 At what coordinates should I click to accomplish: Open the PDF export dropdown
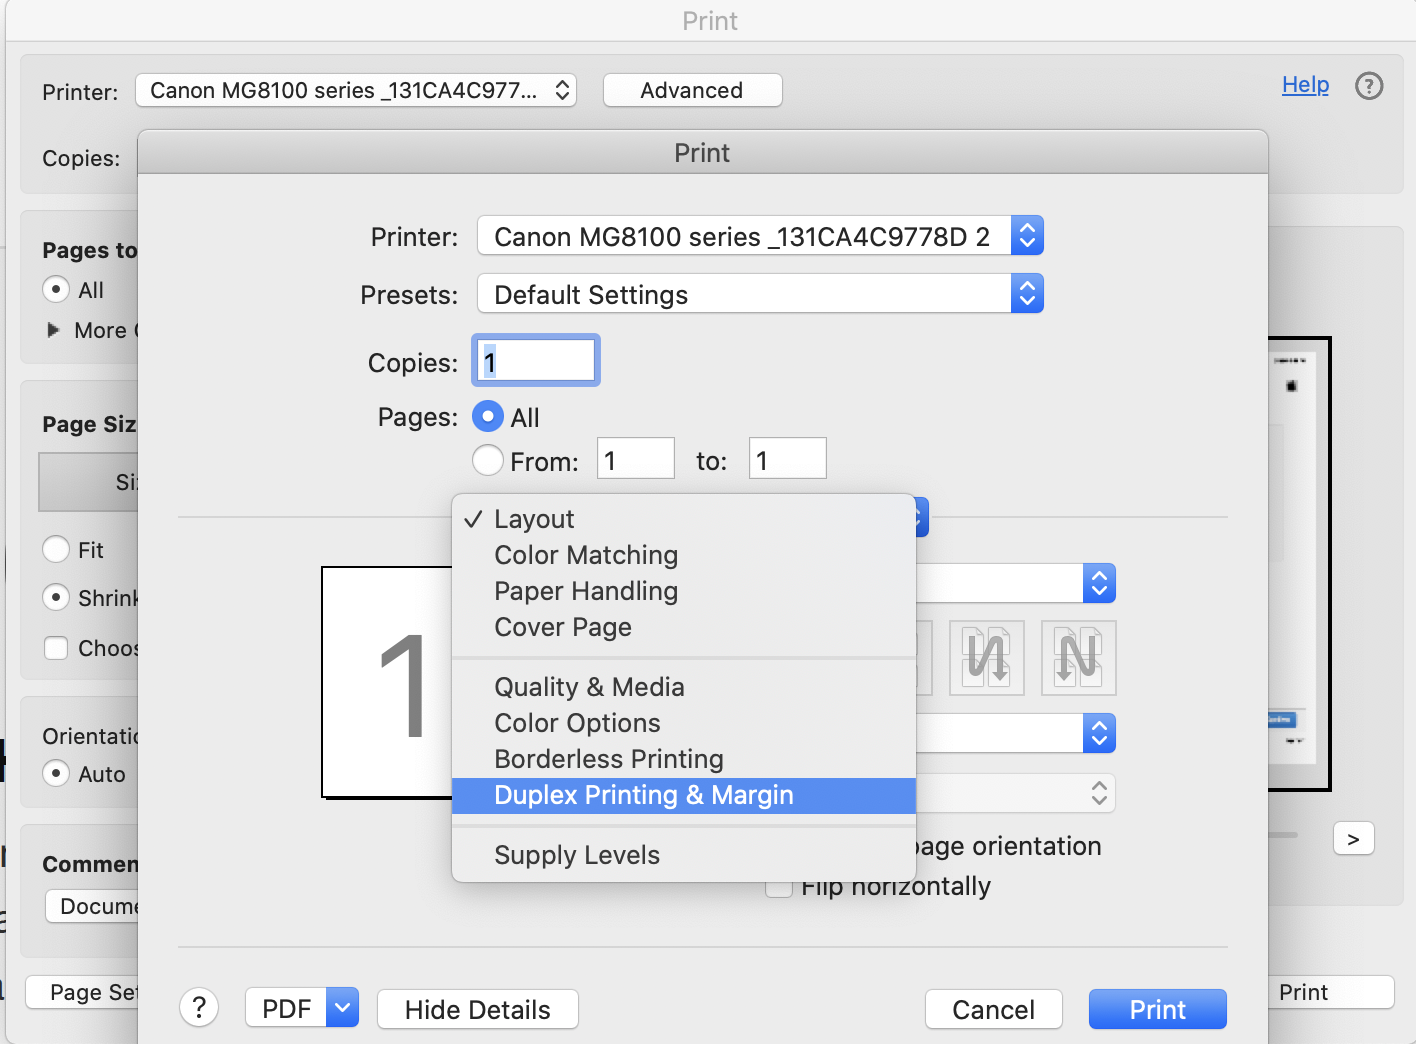(341, 1008)
